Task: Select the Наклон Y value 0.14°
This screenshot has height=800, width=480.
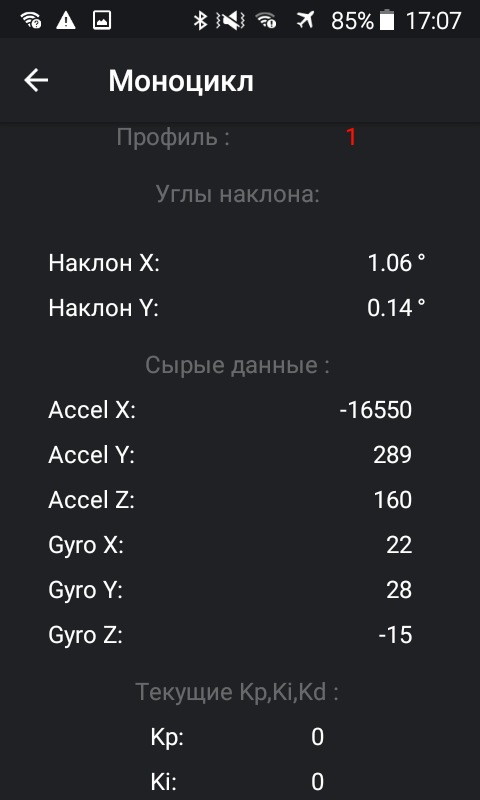Action: [x=396, y=308]
